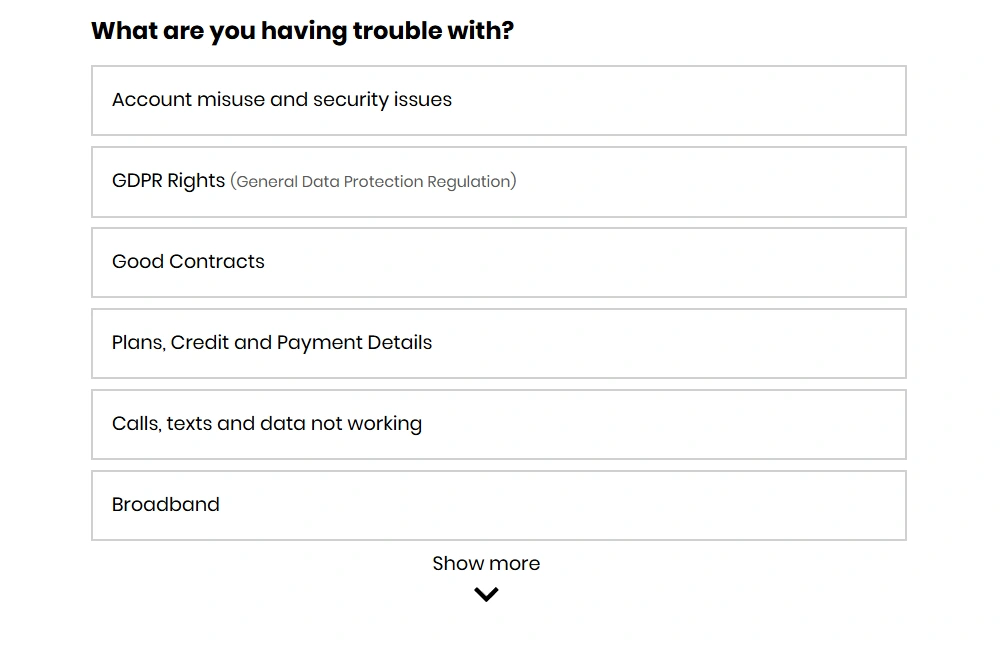The image size is (1008, 646).
Task: Click the 'Good Contracts' text label
Action: [188, 262]
